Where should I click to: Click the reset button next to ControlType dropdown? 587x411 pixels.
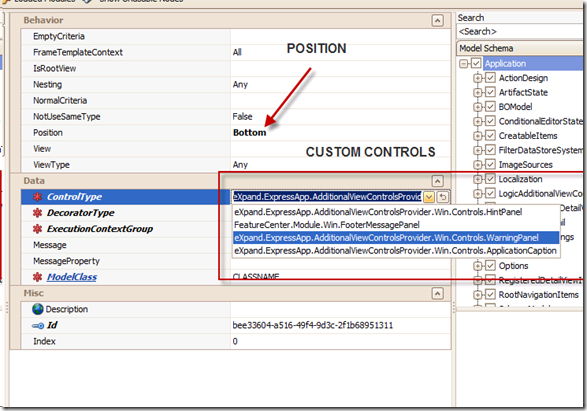click(442, 197)
